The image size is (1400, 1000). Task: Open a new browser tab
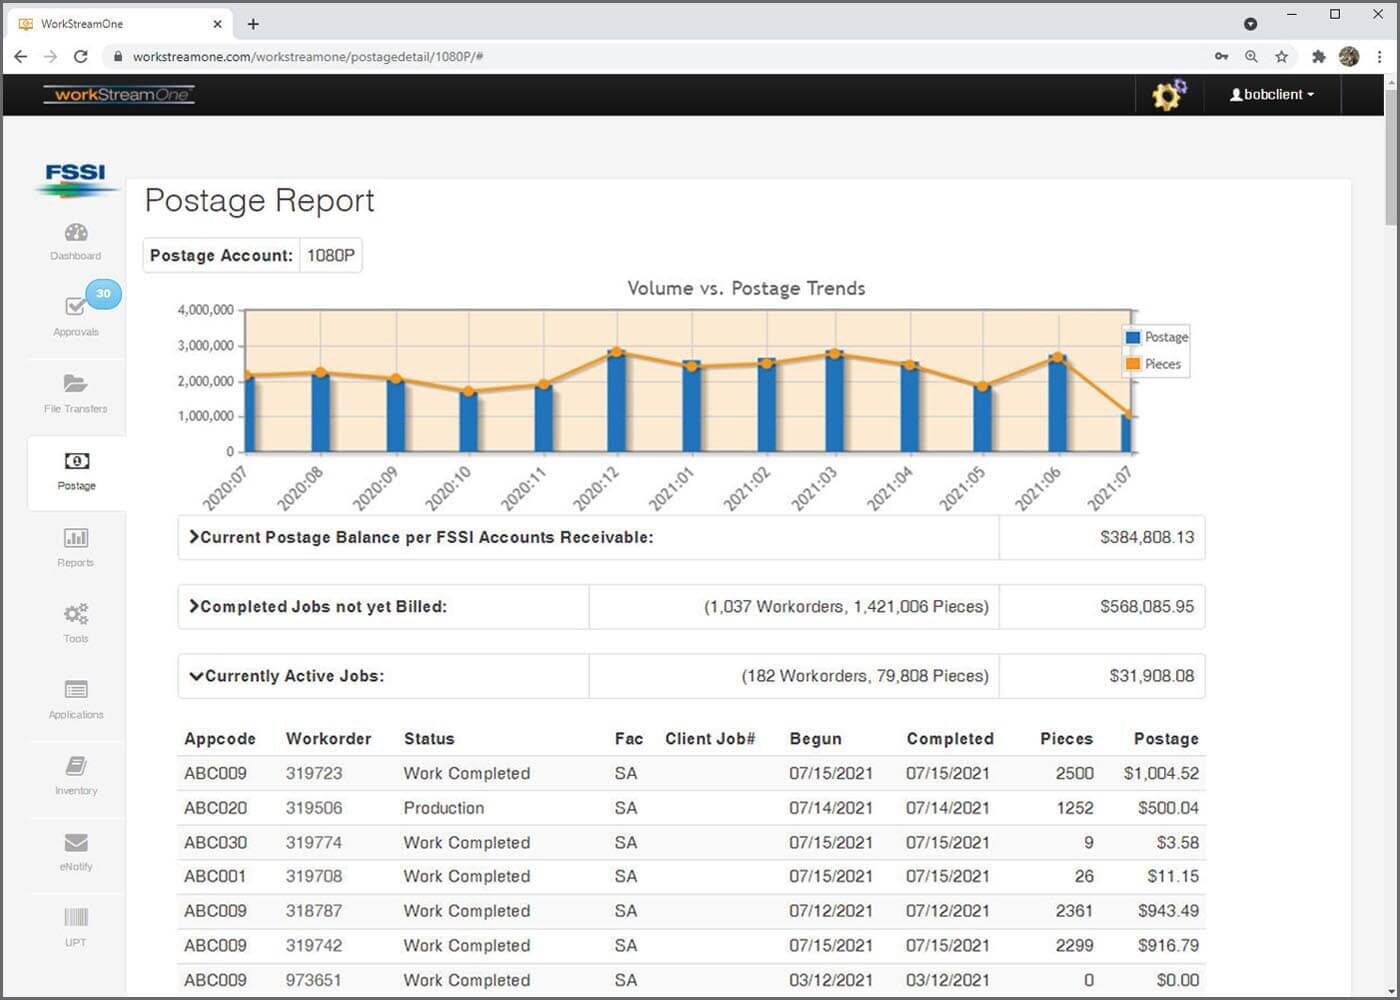(253, 24)
